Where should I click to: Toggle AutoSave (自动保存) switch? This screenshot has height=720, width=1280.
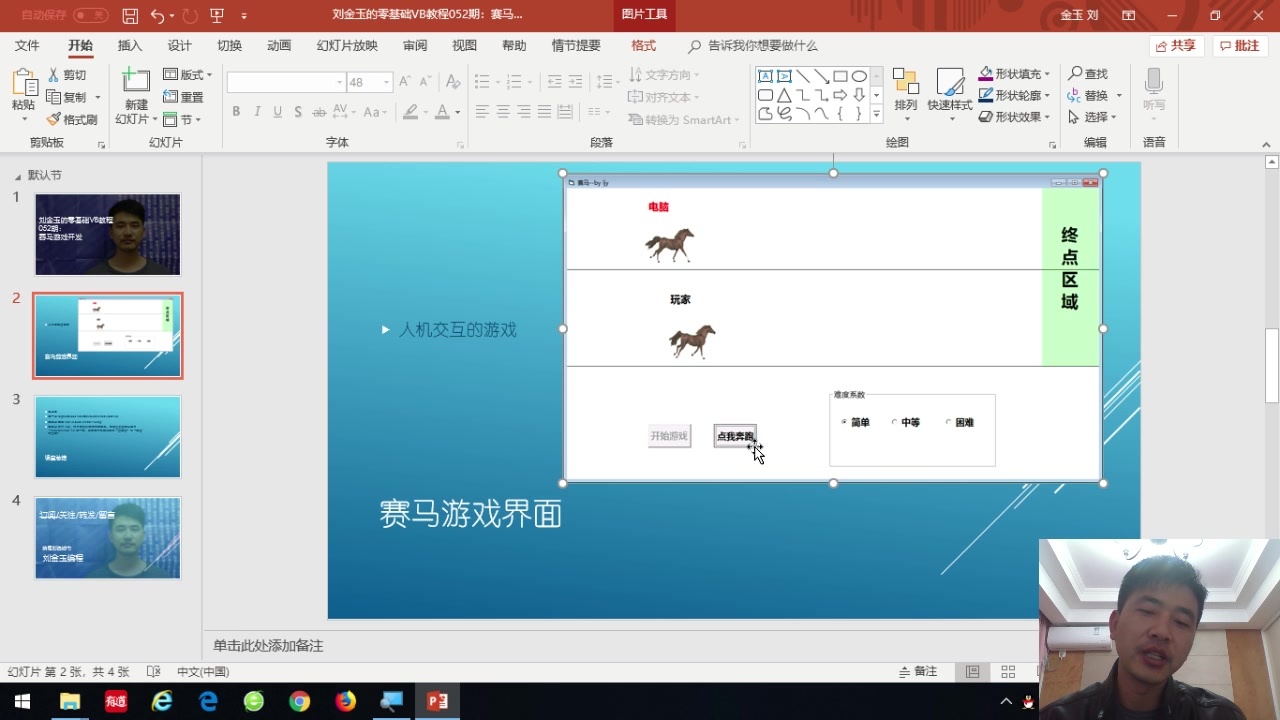90,16
